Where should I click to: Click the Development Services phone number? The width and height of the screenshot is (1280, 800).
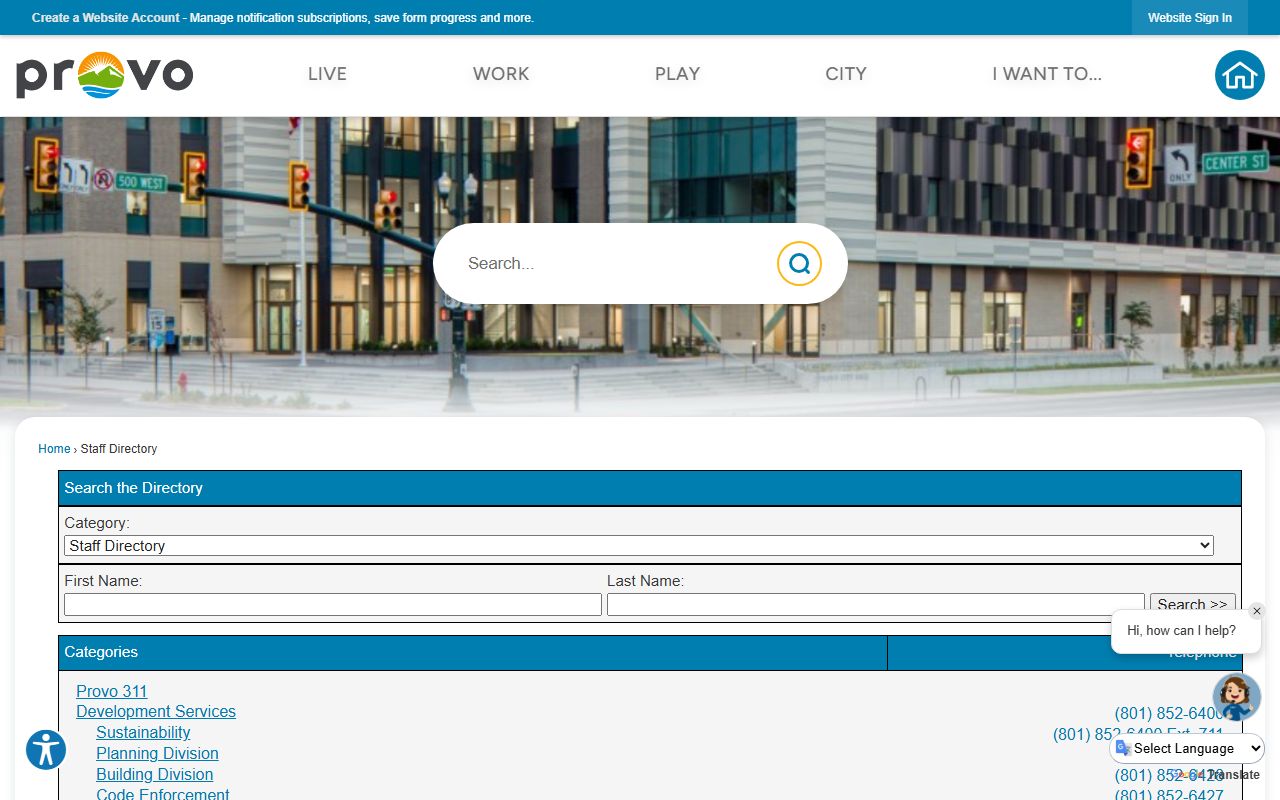point(1169,713)
